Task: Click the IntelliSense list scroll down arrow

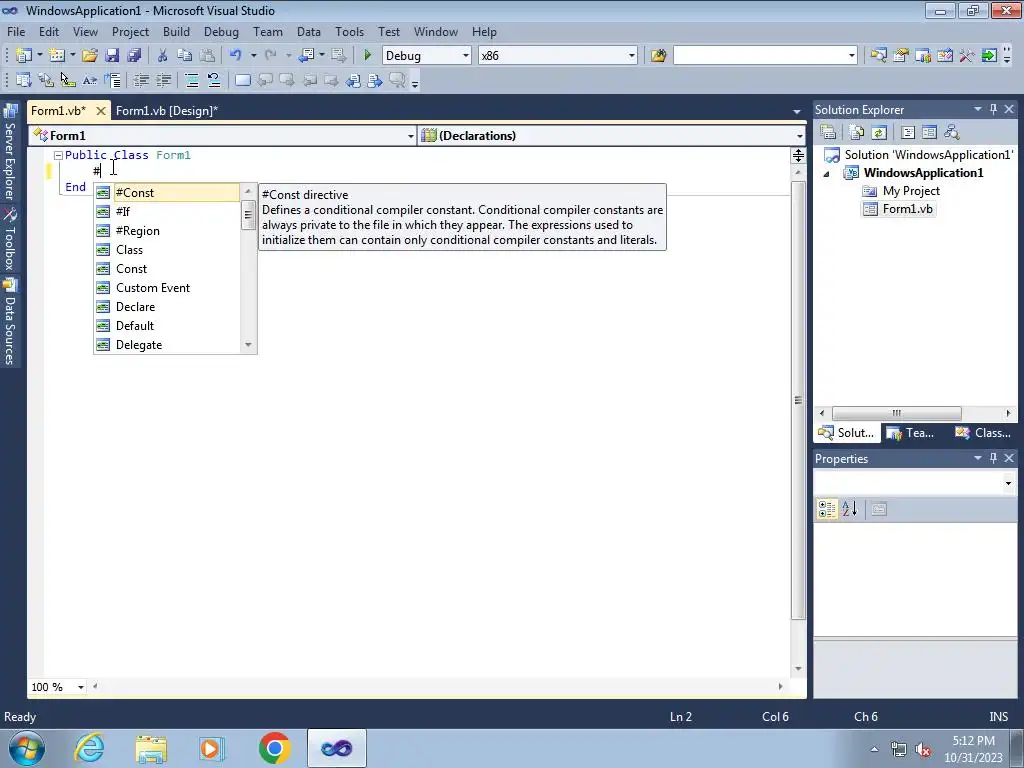Action: click(248, 345)
